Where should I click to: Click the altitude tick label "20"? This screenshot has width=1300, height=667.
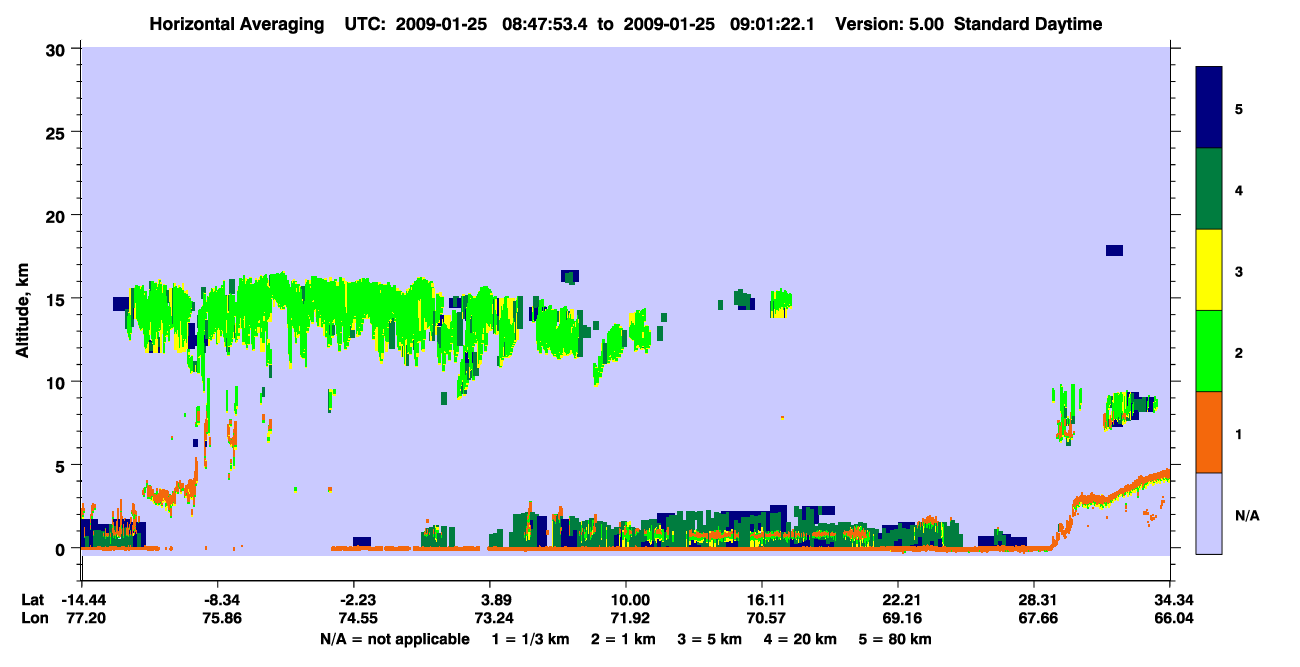point(57,215)
